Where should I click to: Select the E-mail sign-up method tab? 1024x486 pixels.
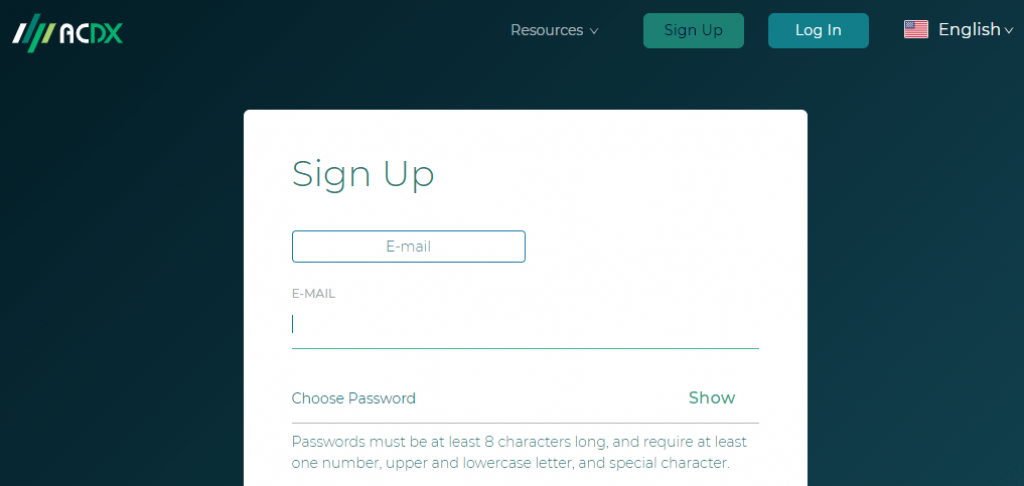(408, 246)
